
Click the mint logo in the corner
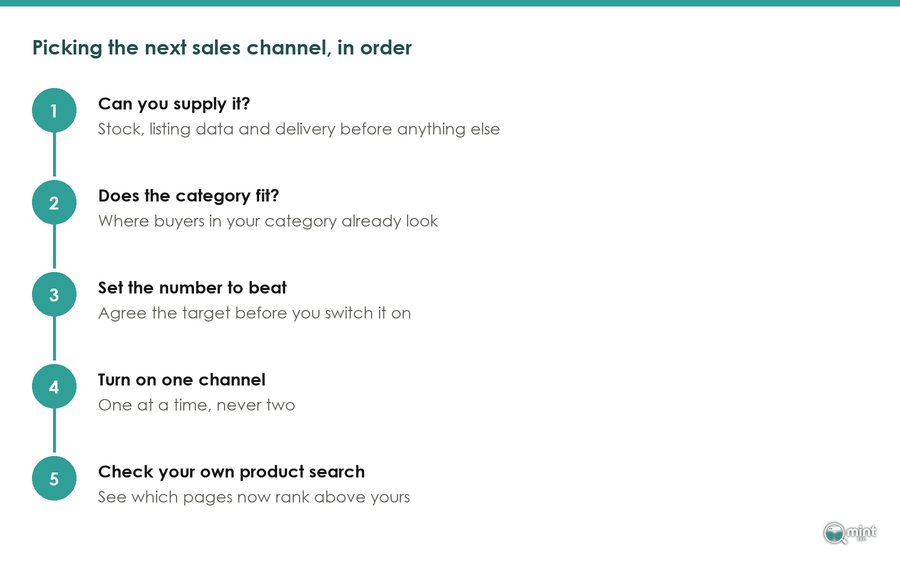[849, 533]
